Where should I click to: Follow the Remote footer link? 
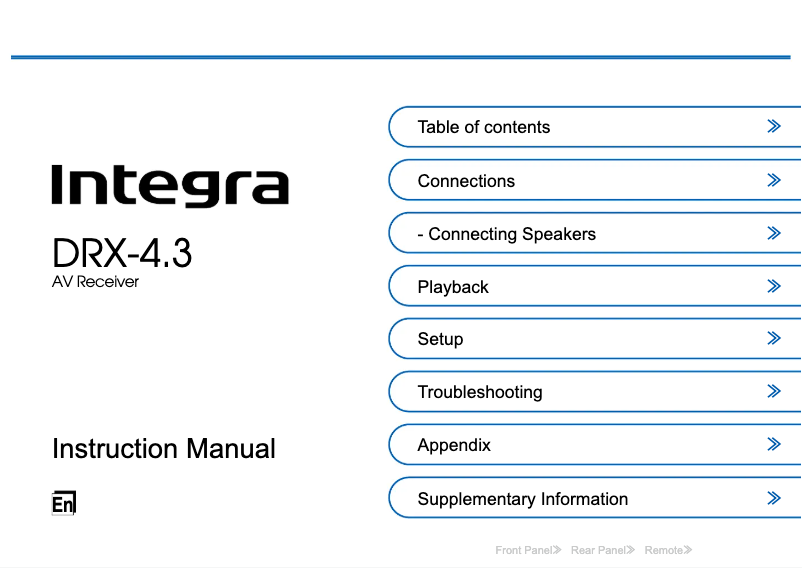point(668,550)
